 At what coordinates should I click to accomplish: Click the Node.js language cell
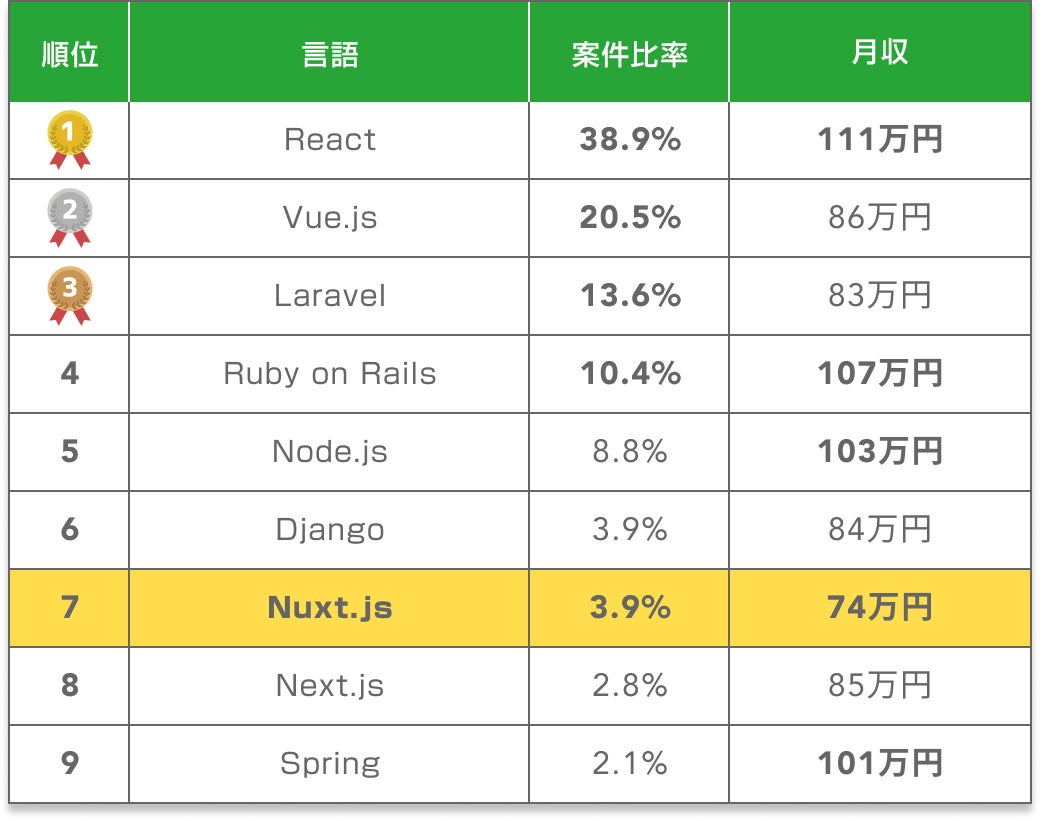[330, 452]
